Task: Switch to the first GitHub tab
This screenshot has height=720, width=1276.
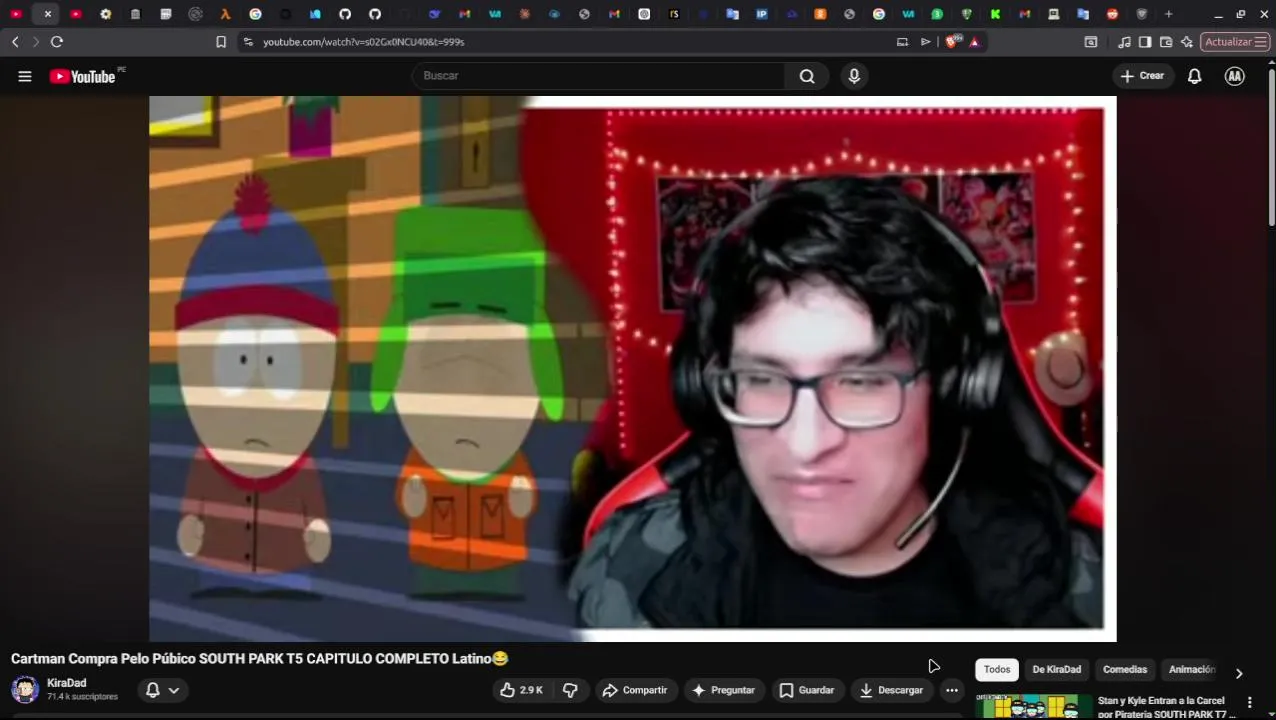Action: click(x=345, y=14)
